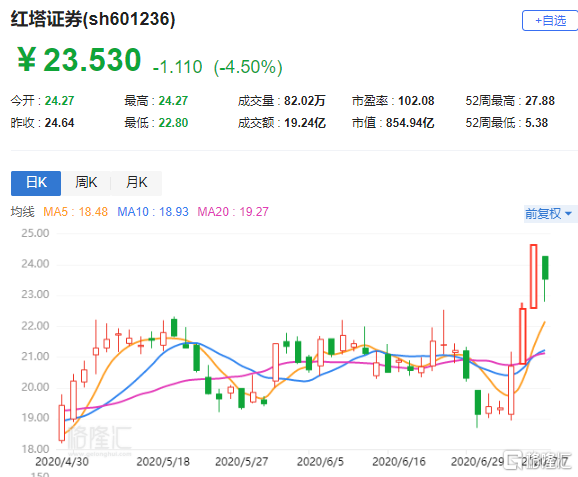The height and width of the screenshot is (477, 578).
Task: Click the 市盈率 value 102.08
Action: coord(416,101)
